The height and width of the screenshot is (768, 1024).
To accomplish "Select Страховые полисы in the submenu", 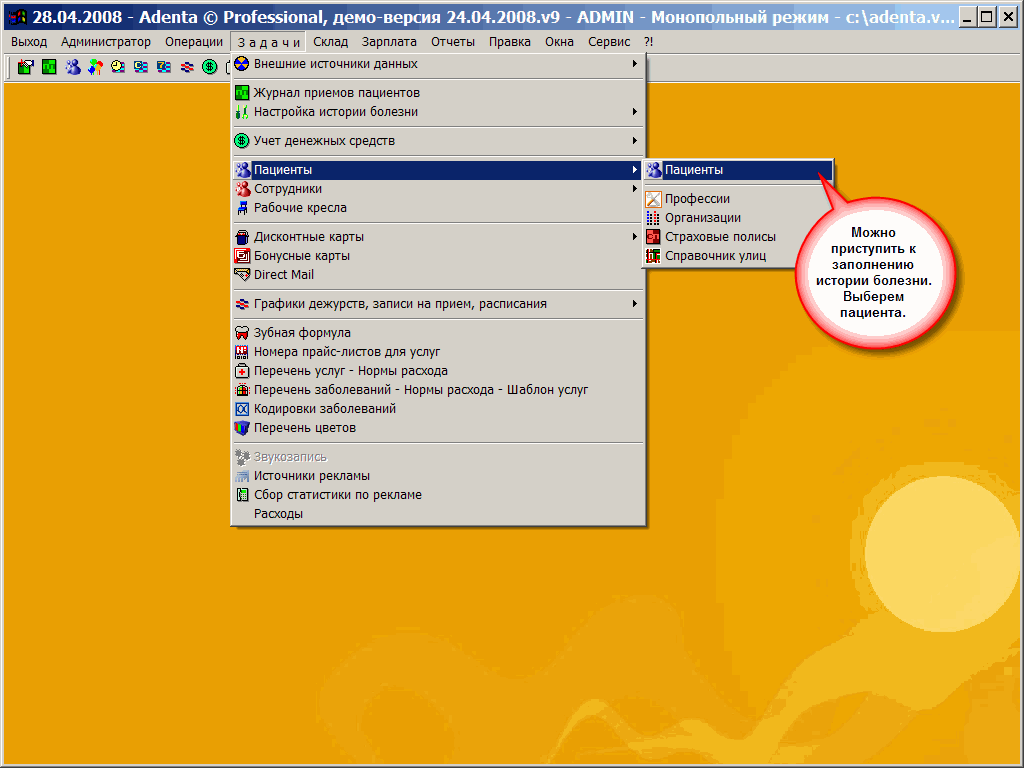I will tap(720, 237).
